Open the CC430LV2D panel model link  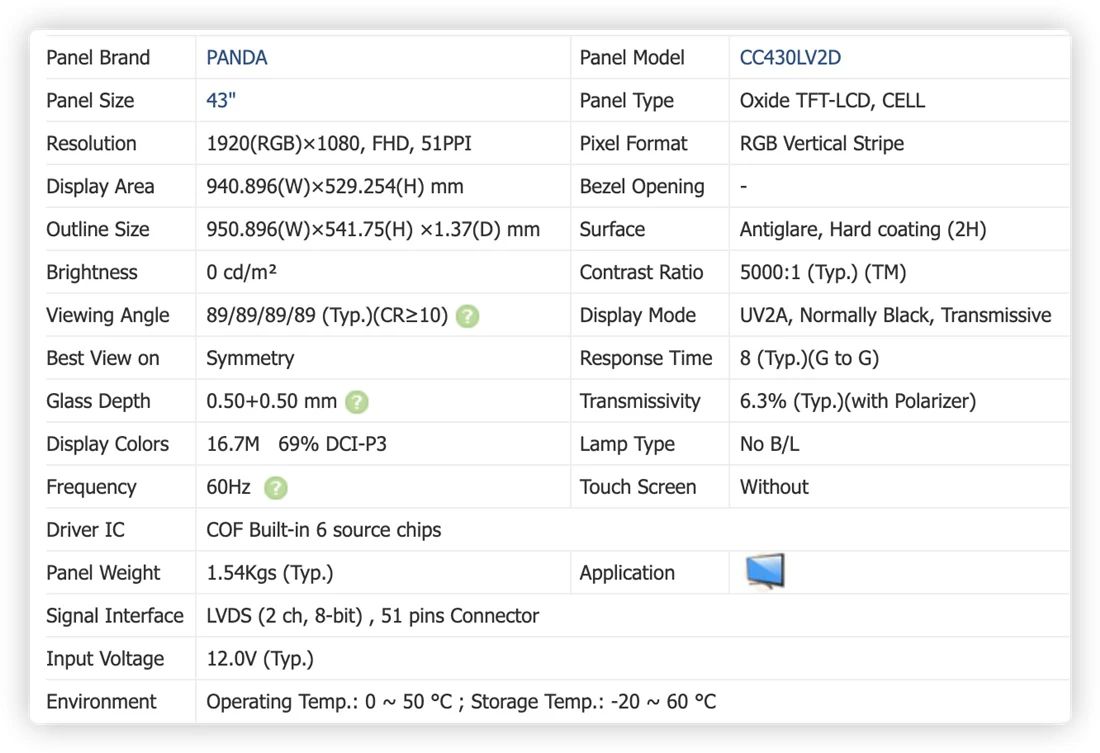coord(790,58)
